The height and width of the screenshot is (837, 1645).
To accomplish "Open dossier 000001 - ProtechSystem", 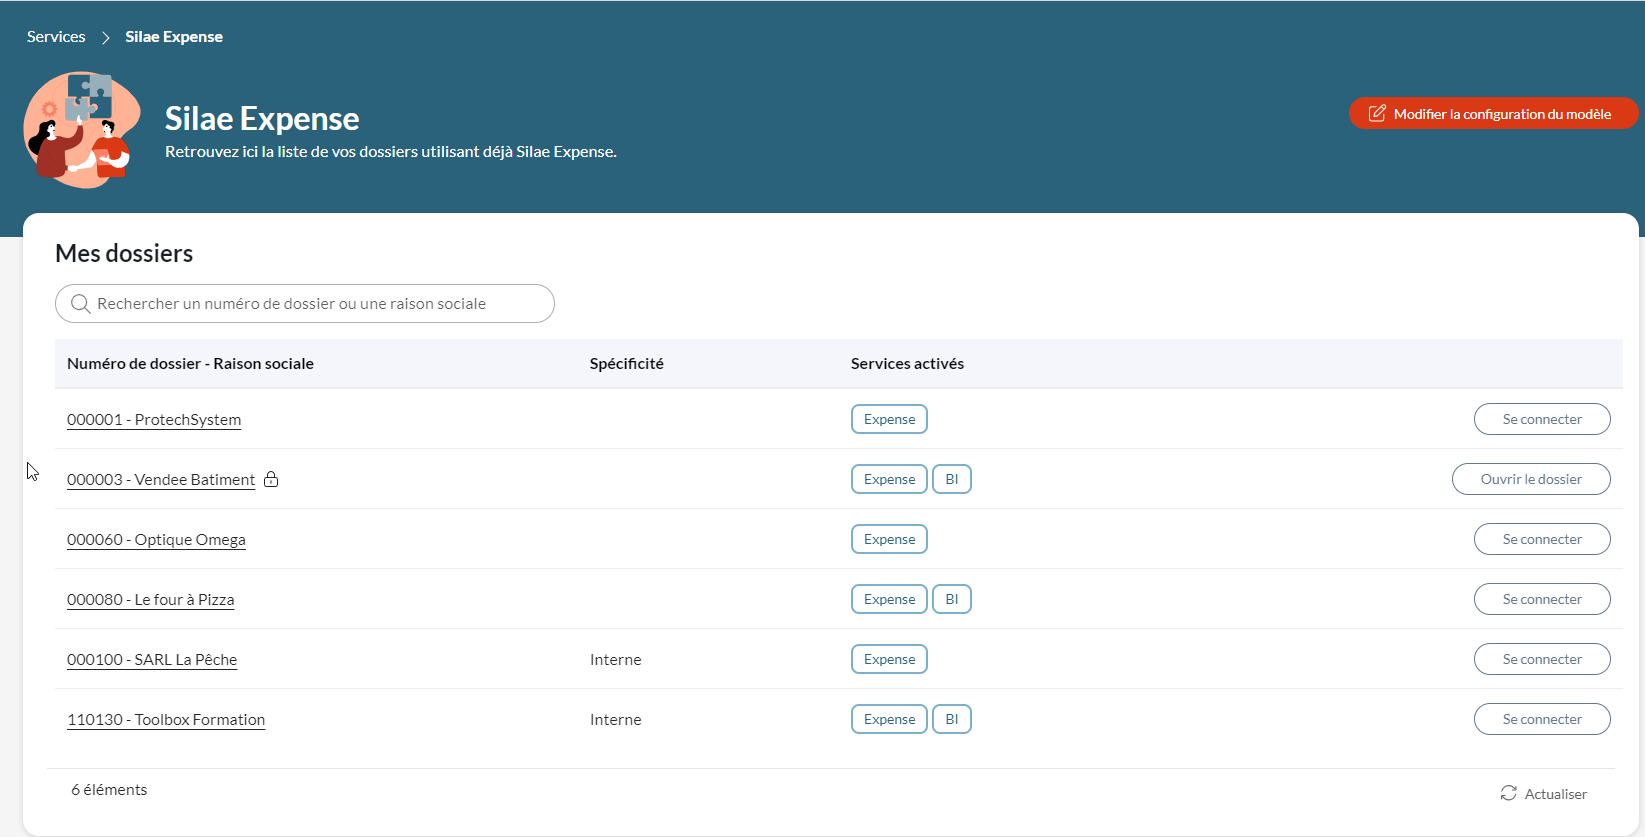I will (154, 420).
